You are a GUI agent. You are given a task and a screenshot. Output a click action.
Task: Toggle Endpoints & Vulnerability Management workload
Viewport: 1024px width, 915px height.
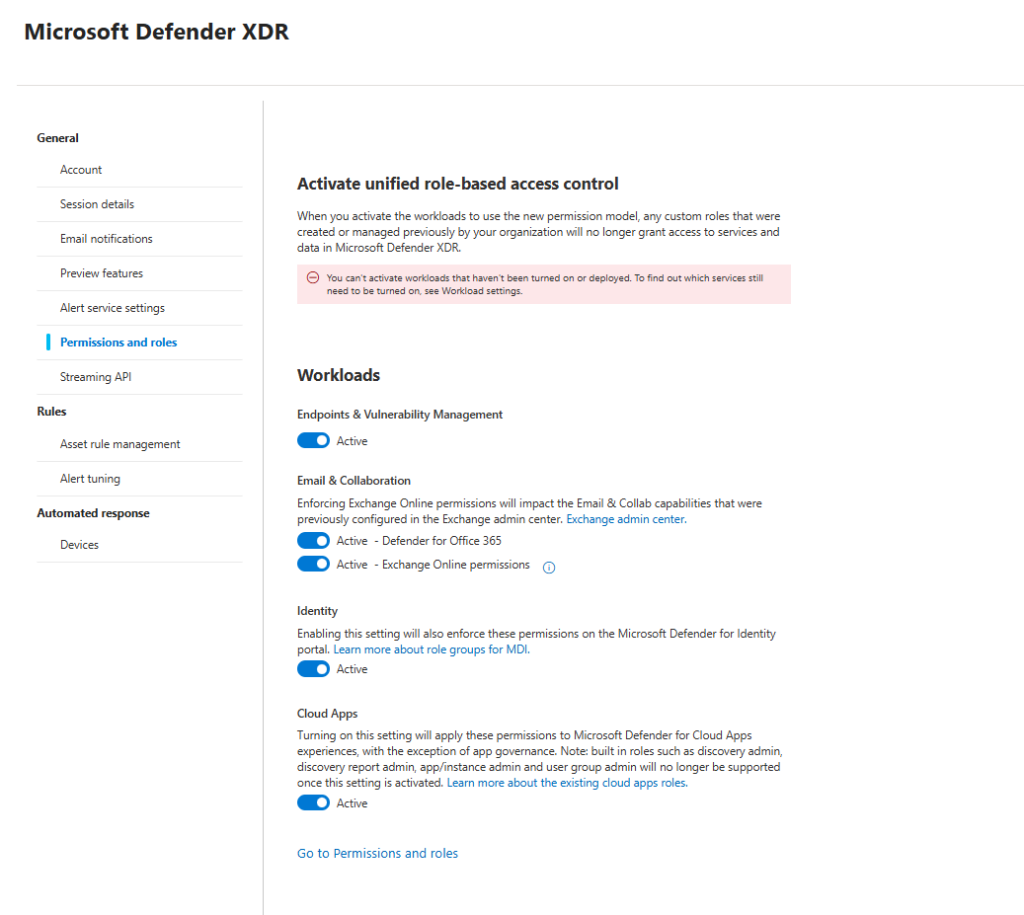click(x=313, y=441)
